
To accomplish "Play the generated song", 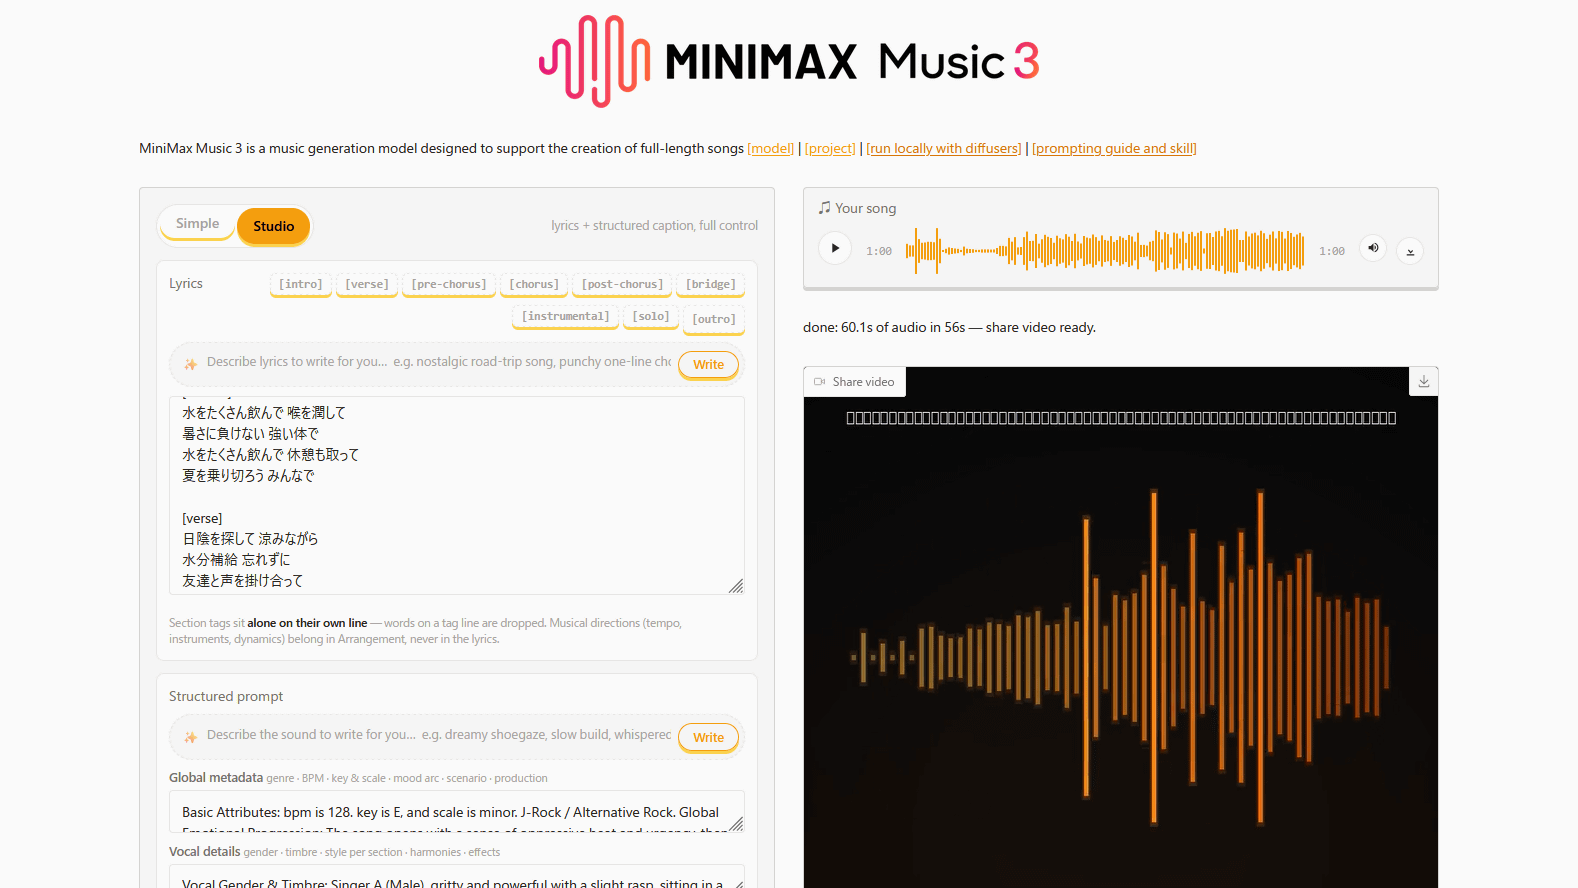I will tap(835, 248).
